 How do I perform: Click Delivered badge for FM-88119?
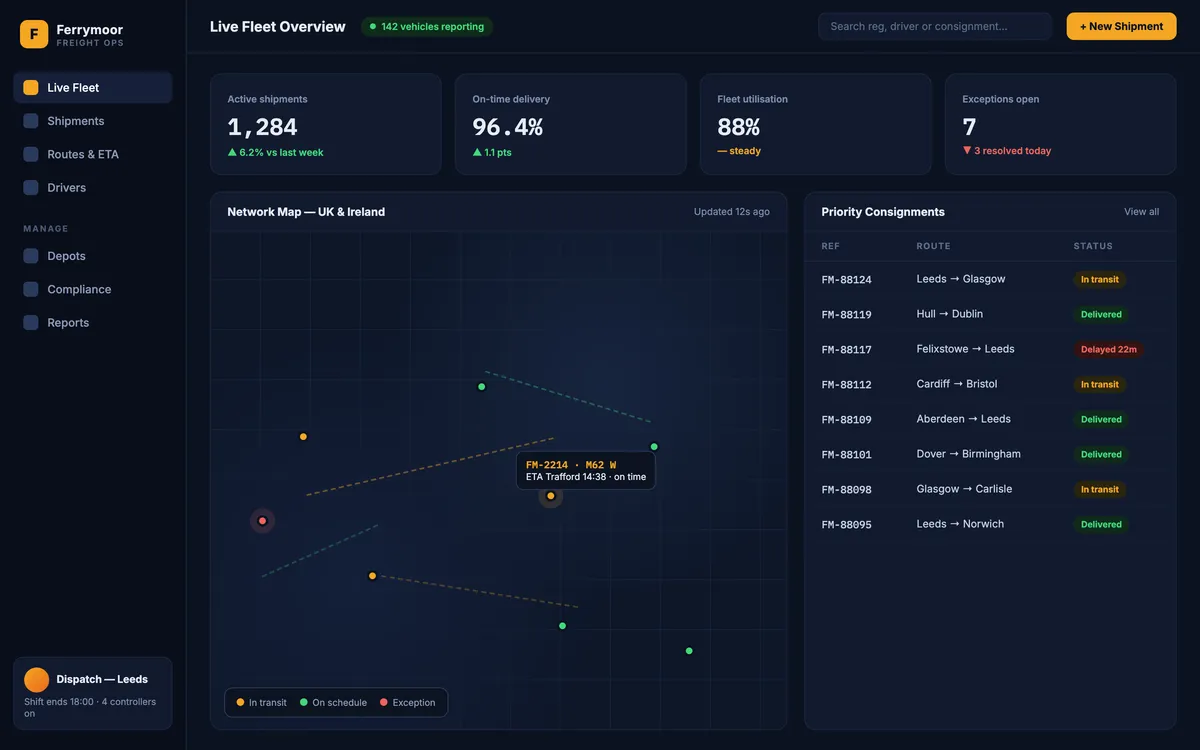point(1101,315)
